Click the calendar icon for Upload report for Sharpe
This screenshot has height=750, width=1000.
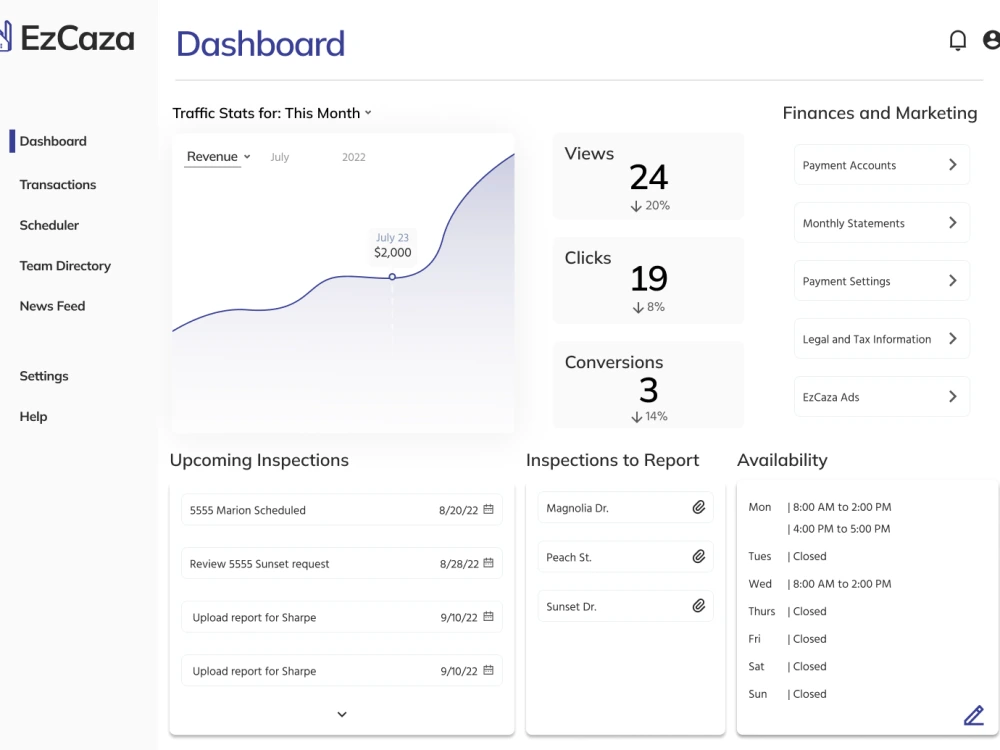coord(489,617)
